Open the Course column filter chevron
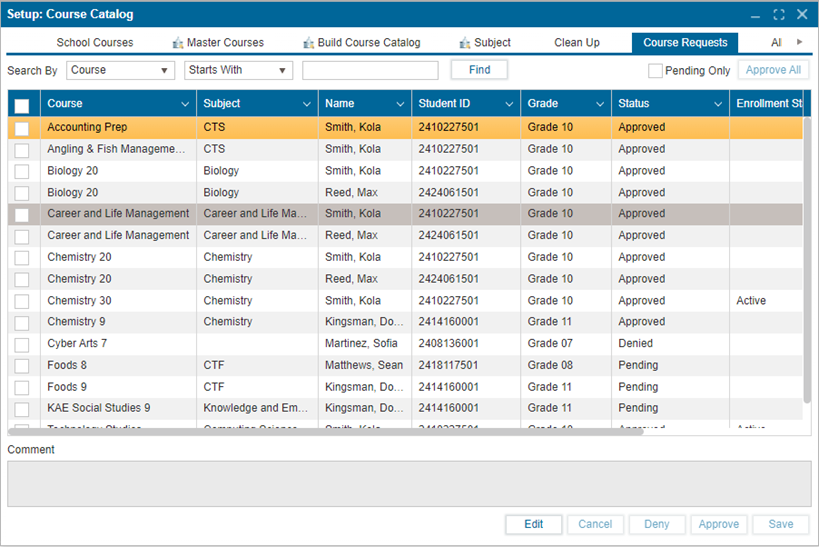 (x=185, y=104)
